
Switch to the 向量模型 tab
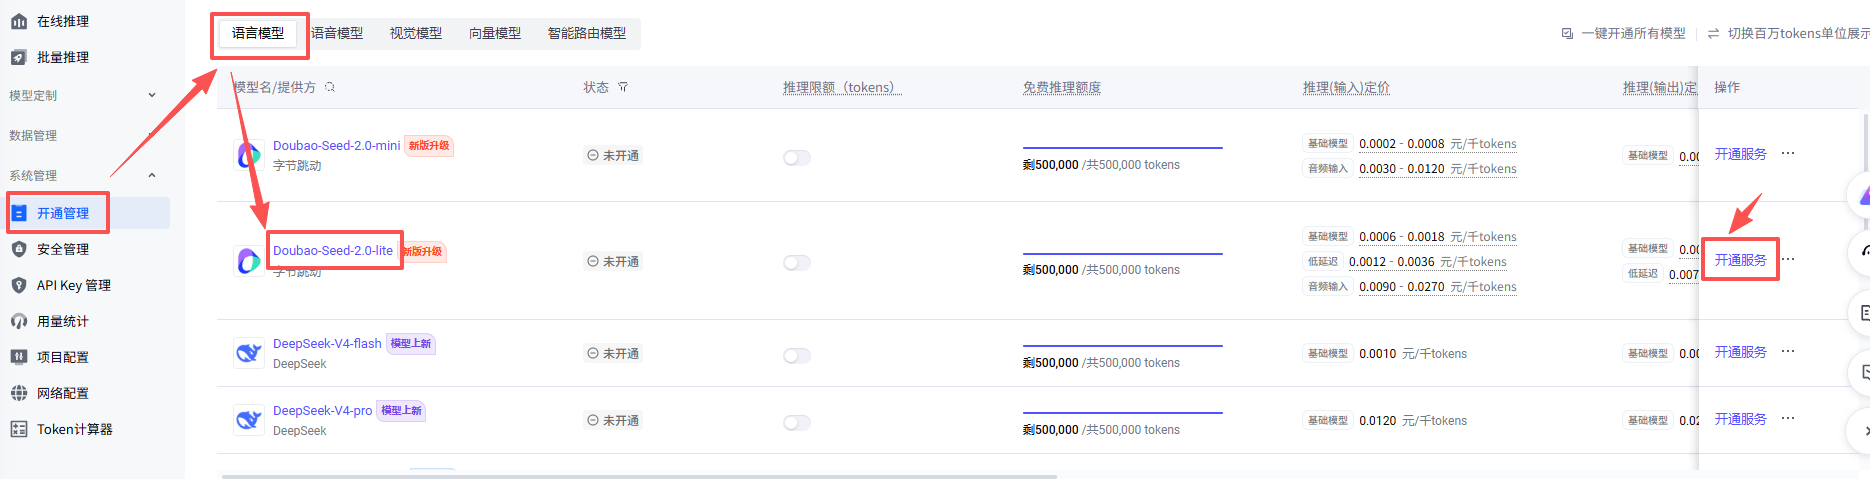tap(495, 33)
